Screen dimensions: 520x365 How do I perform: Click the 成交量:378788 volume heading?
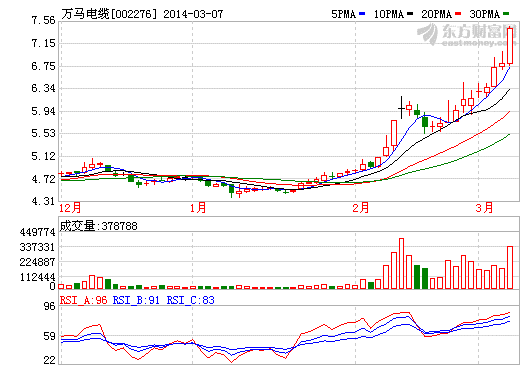coord(98,226)
